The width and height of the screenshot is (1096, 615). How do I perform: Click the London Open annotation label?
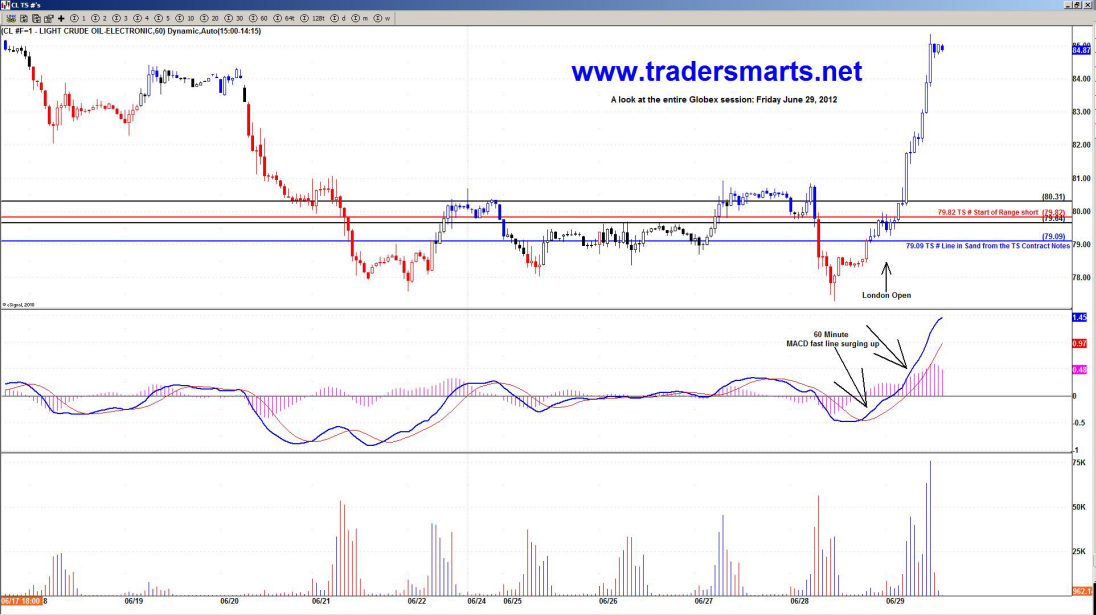(x=887, y=295)
